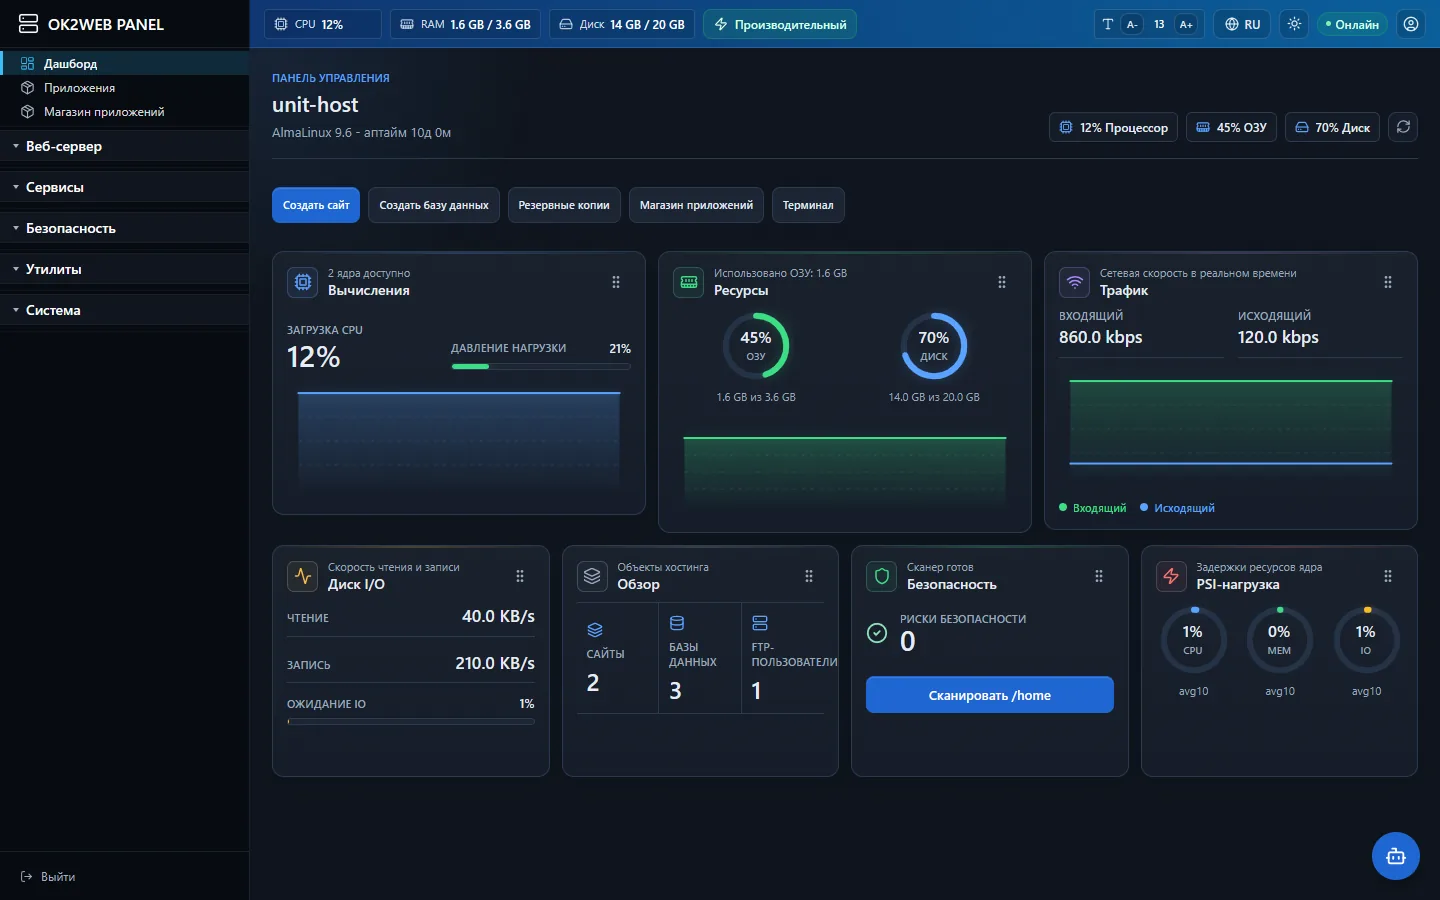Viewport: 1440px width, 900px height.
Task: Expand the Безопасность sidebar section
Action: (x=125, y=228)
